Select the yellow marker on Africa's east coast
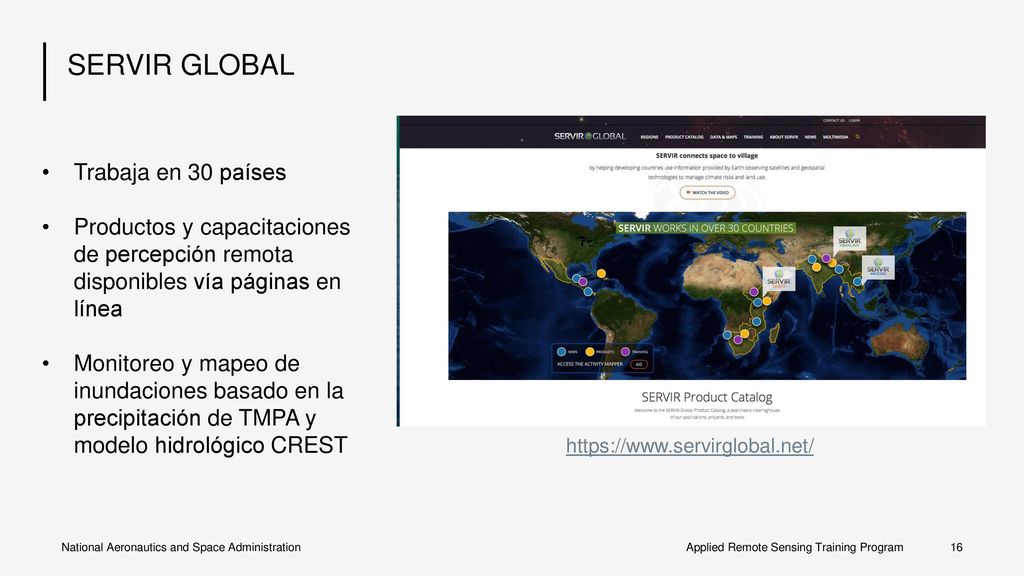Image resolution: width=1024 pixels, height=576 pixels. click(767, 301)
